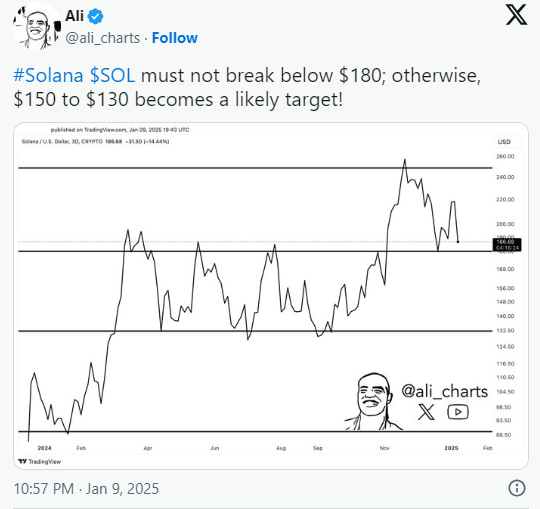
Task: Click the blue verified badge beside Ali
Action: 95,16
